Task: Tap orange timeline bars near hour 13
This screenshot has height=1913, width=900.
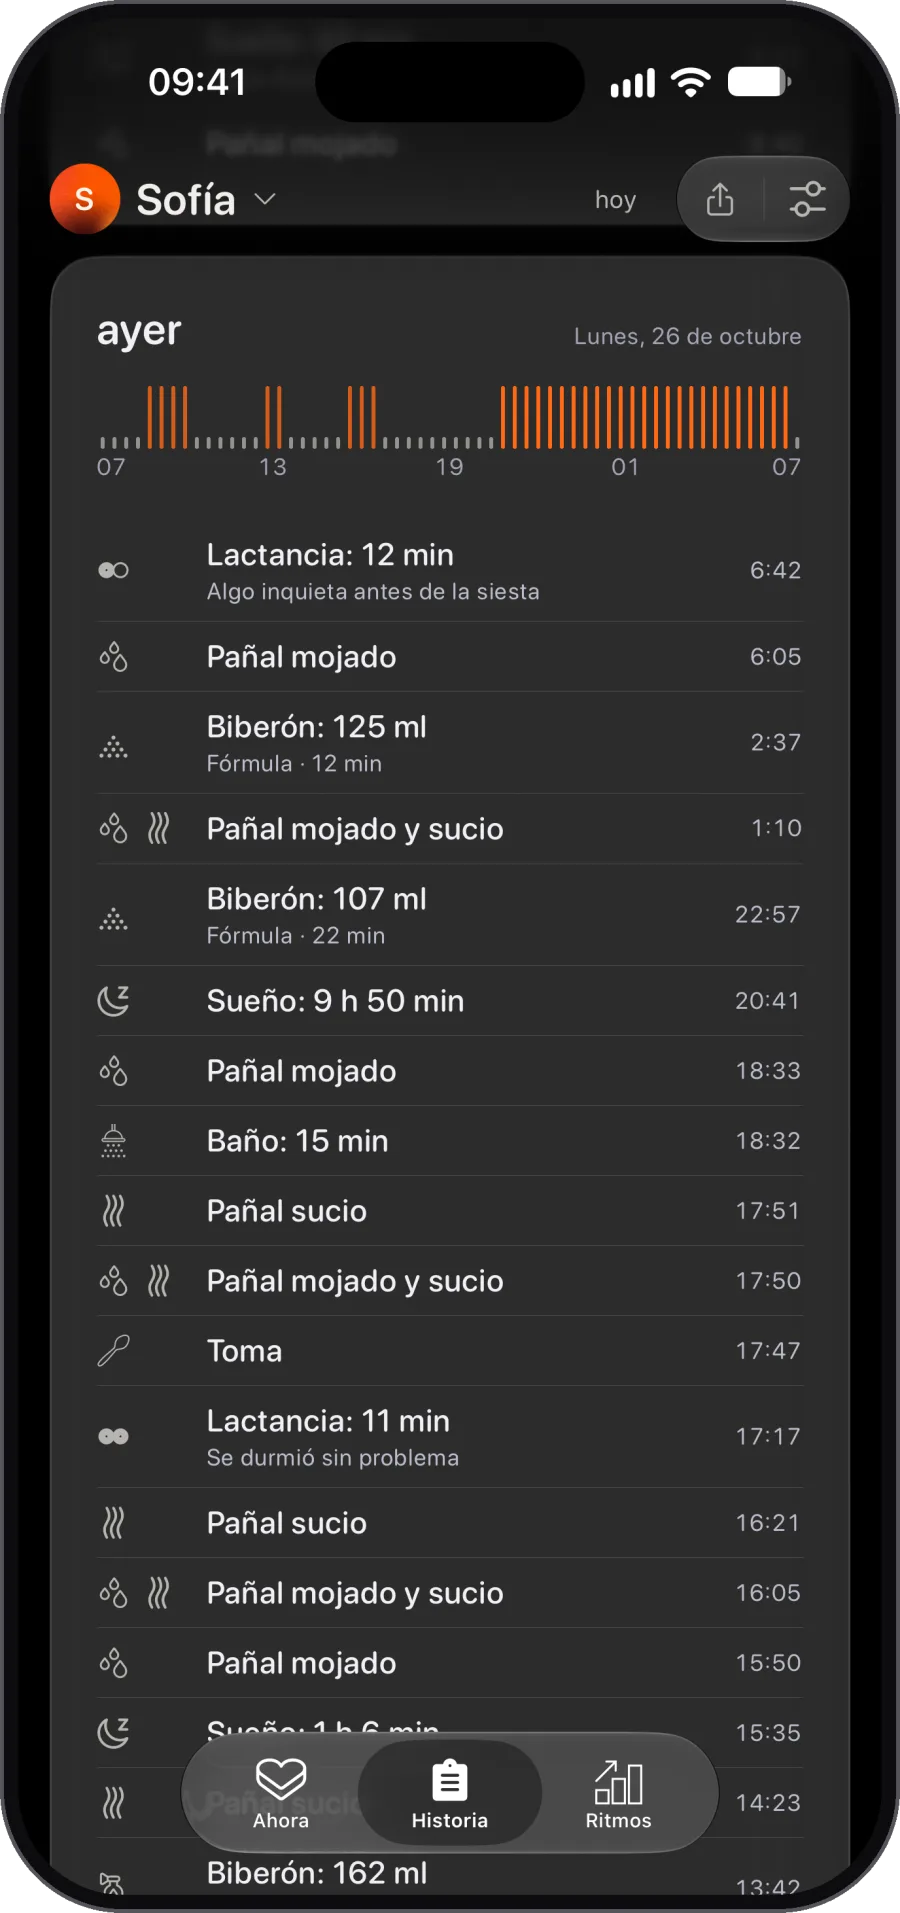Action: tap(273, 417)
